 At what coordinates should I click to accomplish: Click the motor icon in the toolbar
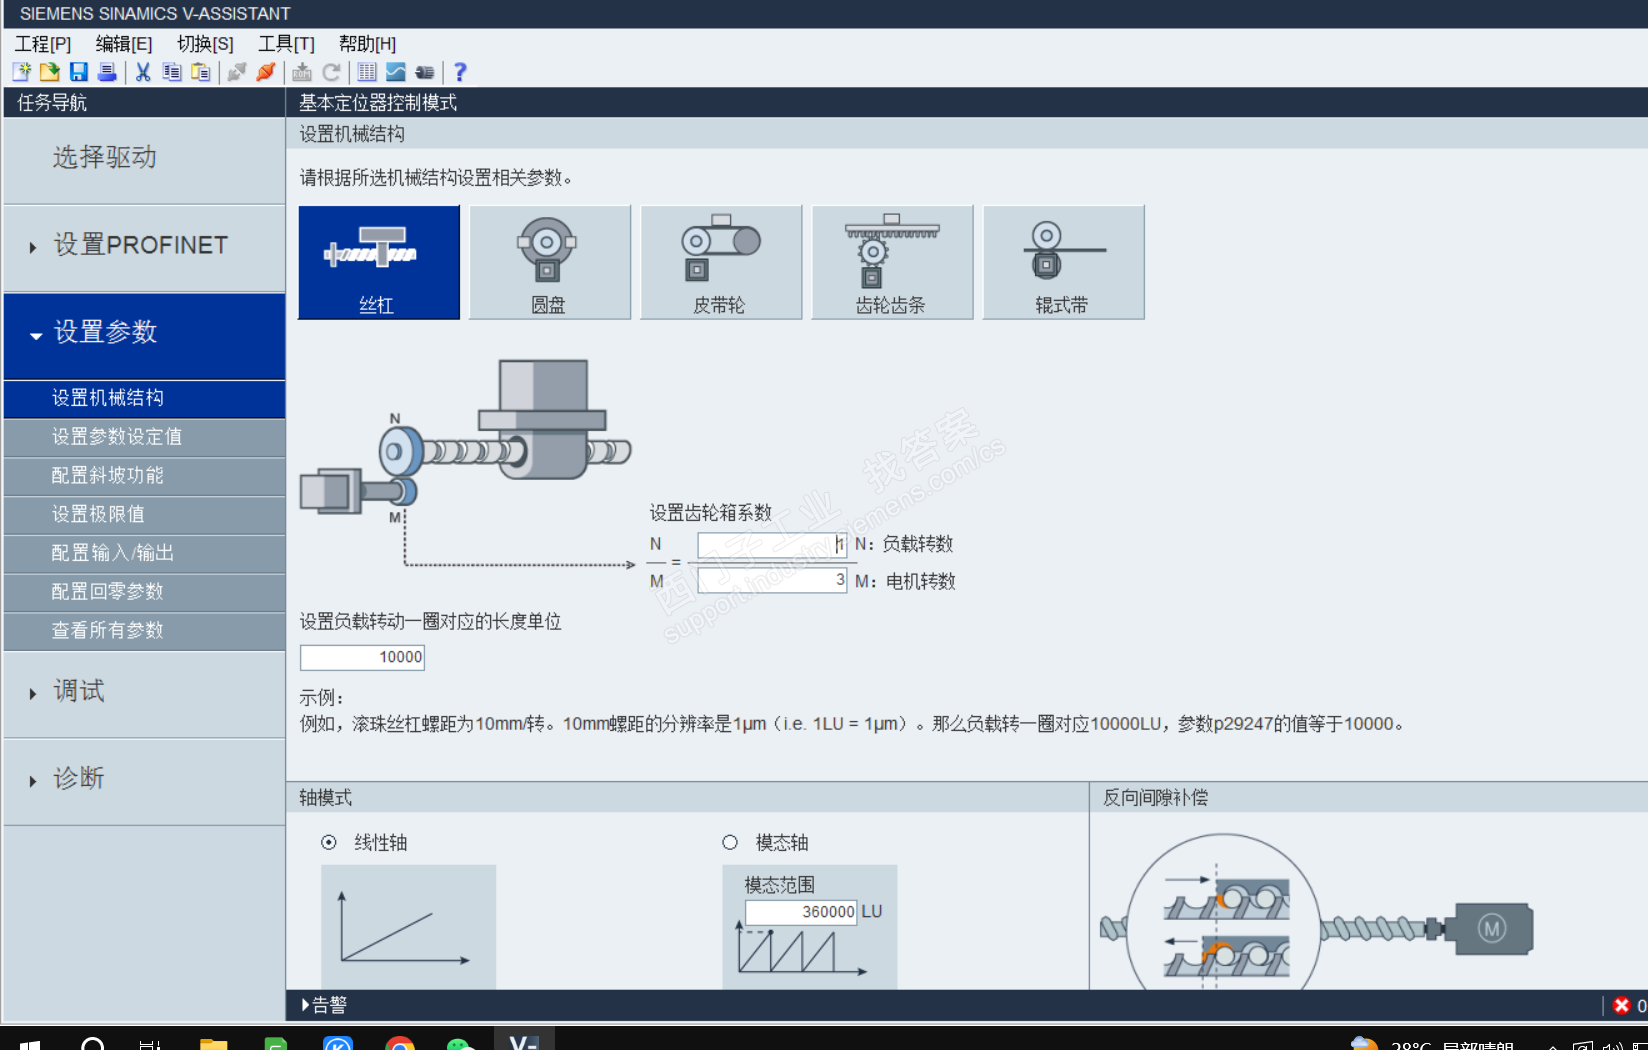point(425,72)
